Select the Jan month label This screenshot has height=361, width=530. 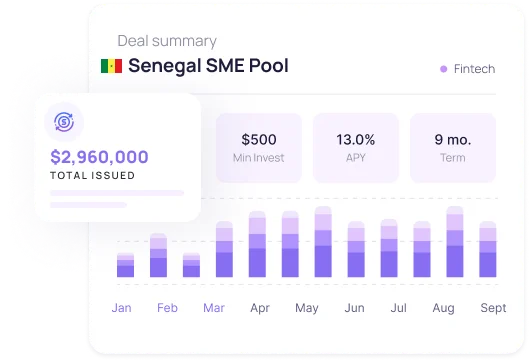click(121, 308)
